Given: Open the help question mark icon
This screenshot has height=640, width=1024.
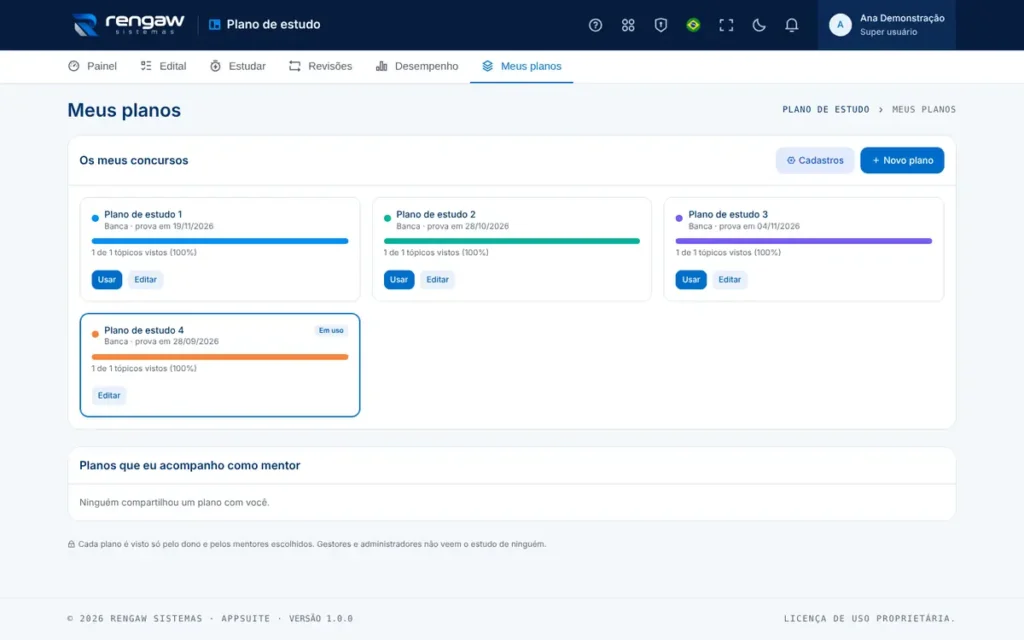Looking at the screenshot, I should click(595, 25).
